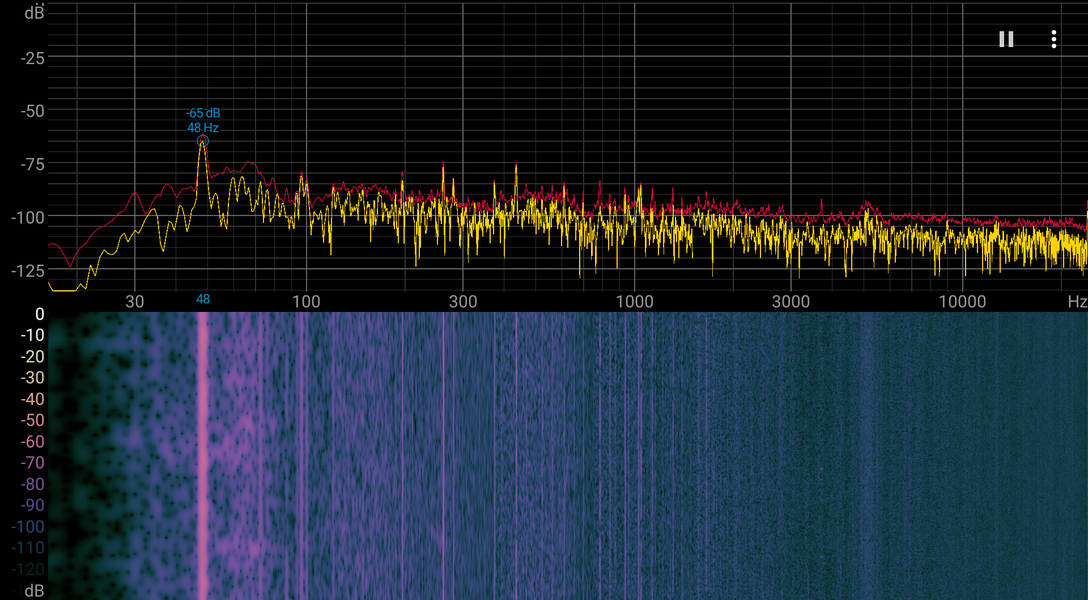Click the -80 spectrogram color scale label
This screenshot has height=600, width=1088.
(x=31, y=483)
